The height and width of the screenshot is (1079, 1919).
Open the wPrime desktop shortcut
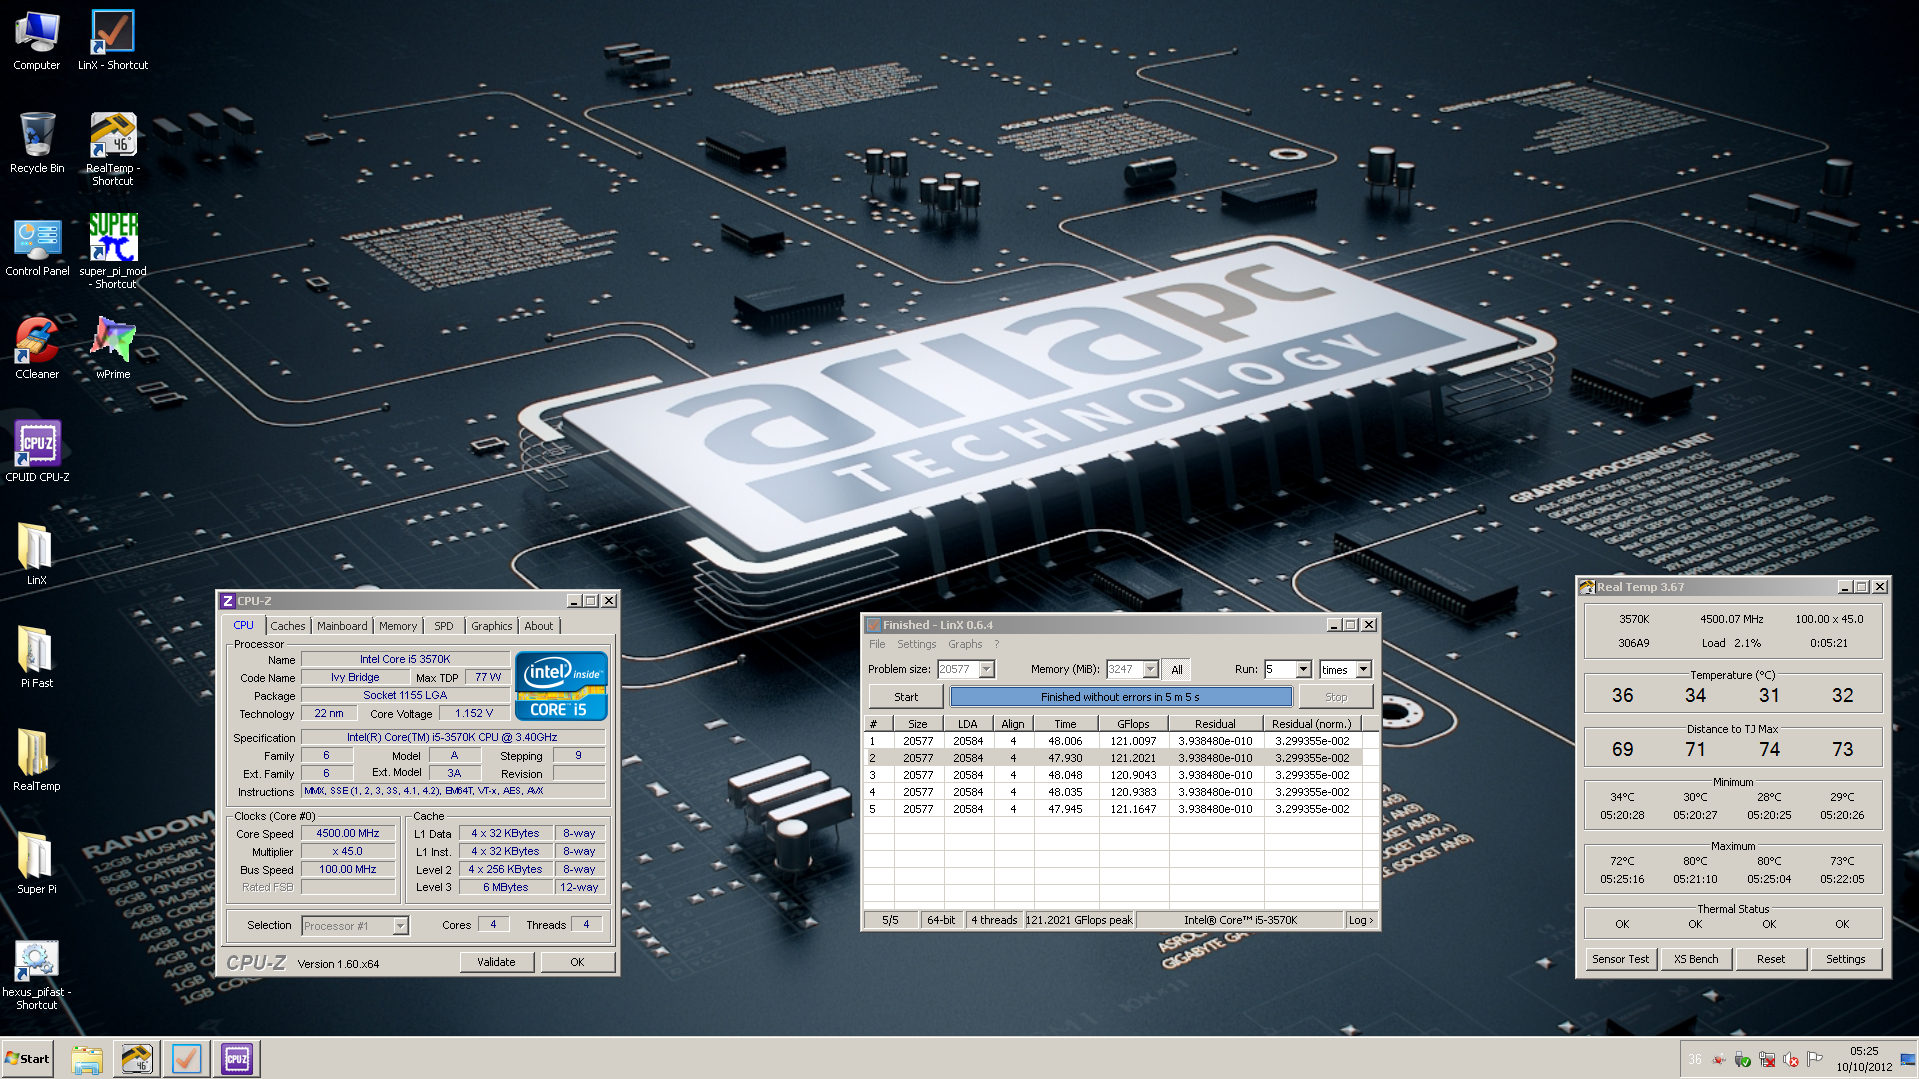coord(113,343)
